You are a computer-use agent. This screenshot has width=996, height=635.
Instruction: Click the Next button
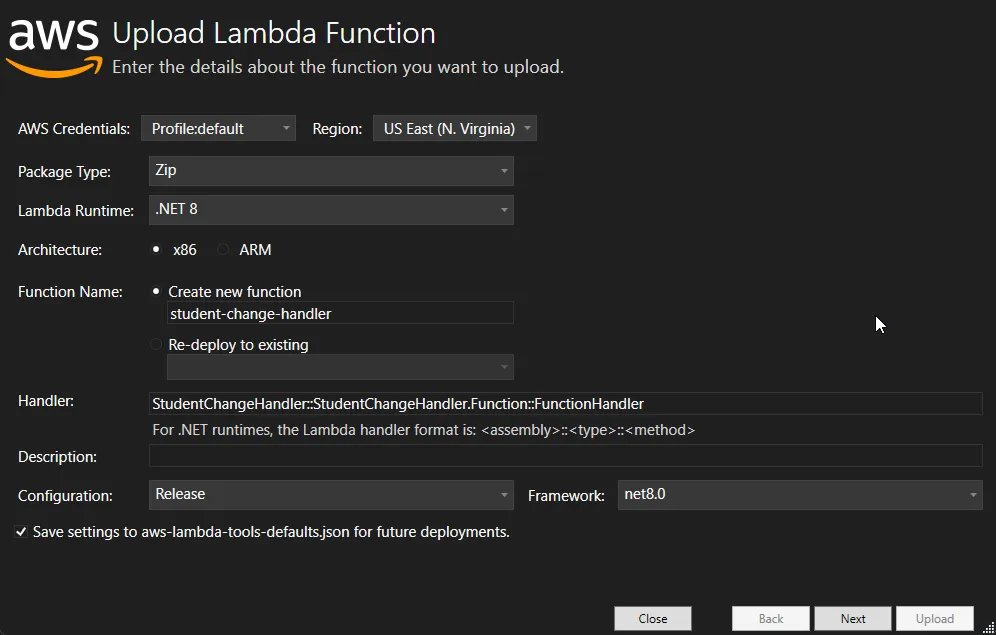click(x=852, y=617)
